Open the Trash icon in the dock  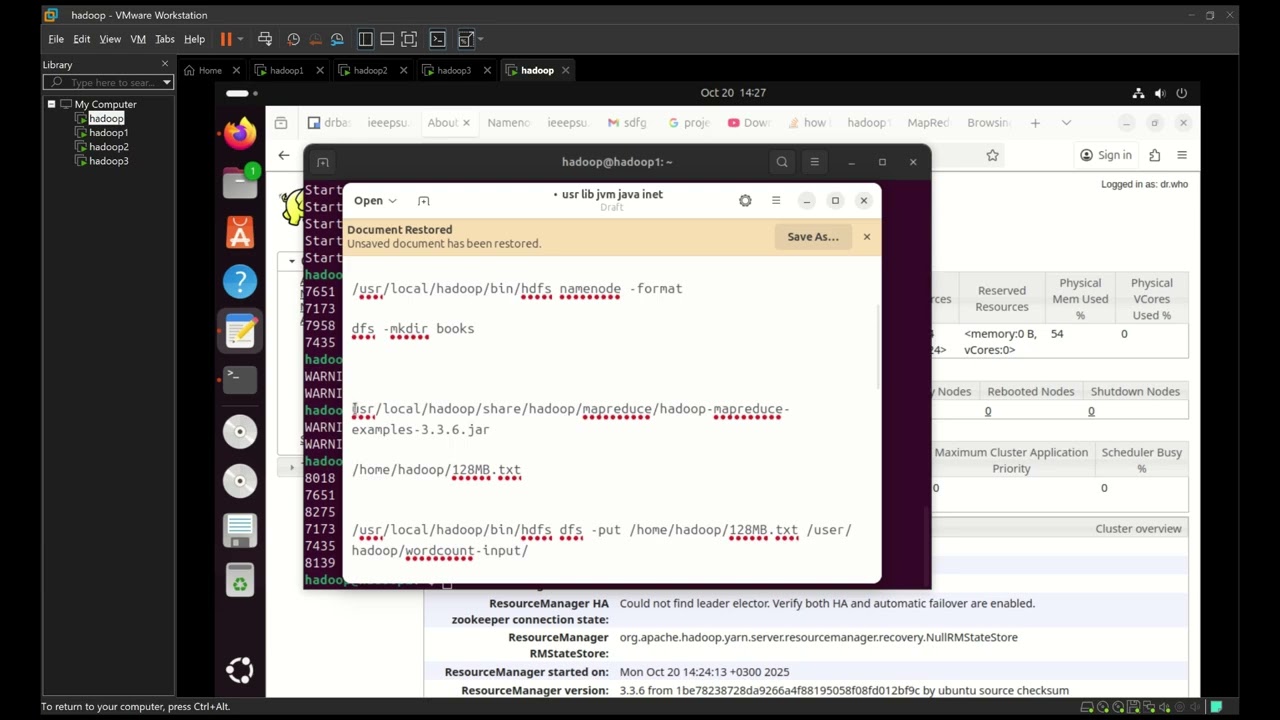click(240, 582)
